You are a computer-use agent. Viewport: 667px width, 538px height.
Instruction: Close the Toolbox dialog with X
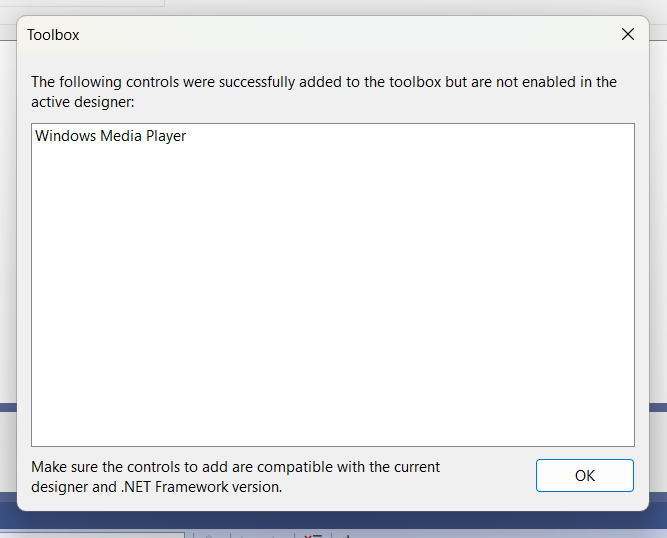[628, 34]
